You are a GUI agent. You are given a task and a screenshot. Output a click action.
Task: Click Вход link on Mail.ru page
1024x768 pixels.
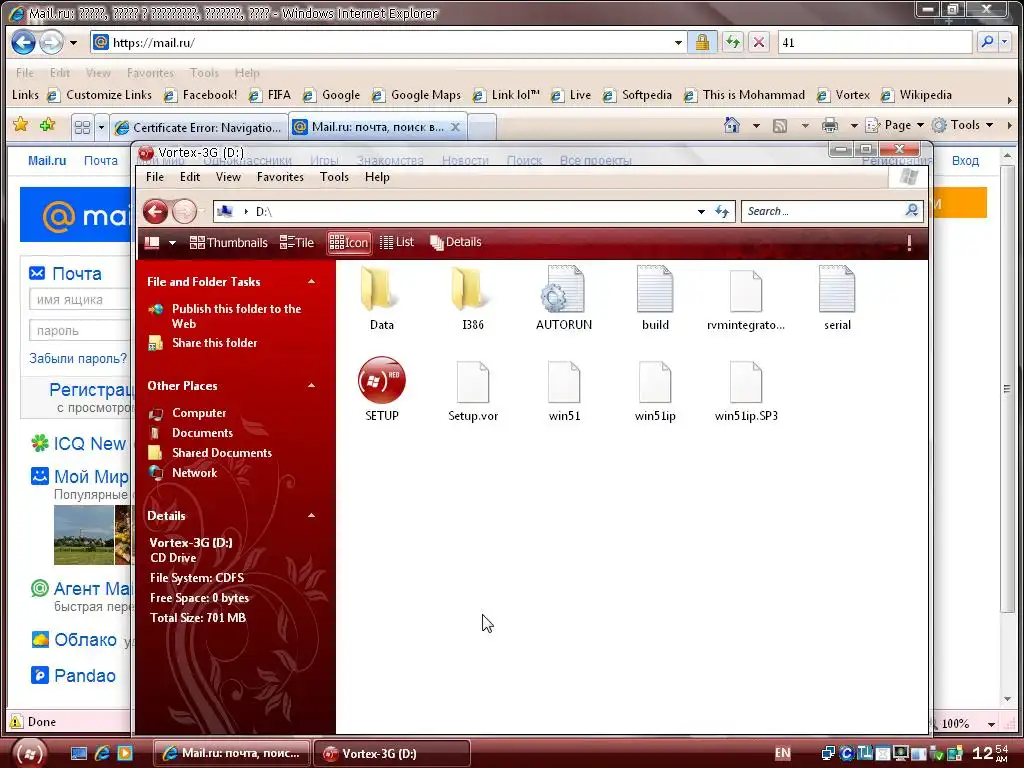point(965,161)
